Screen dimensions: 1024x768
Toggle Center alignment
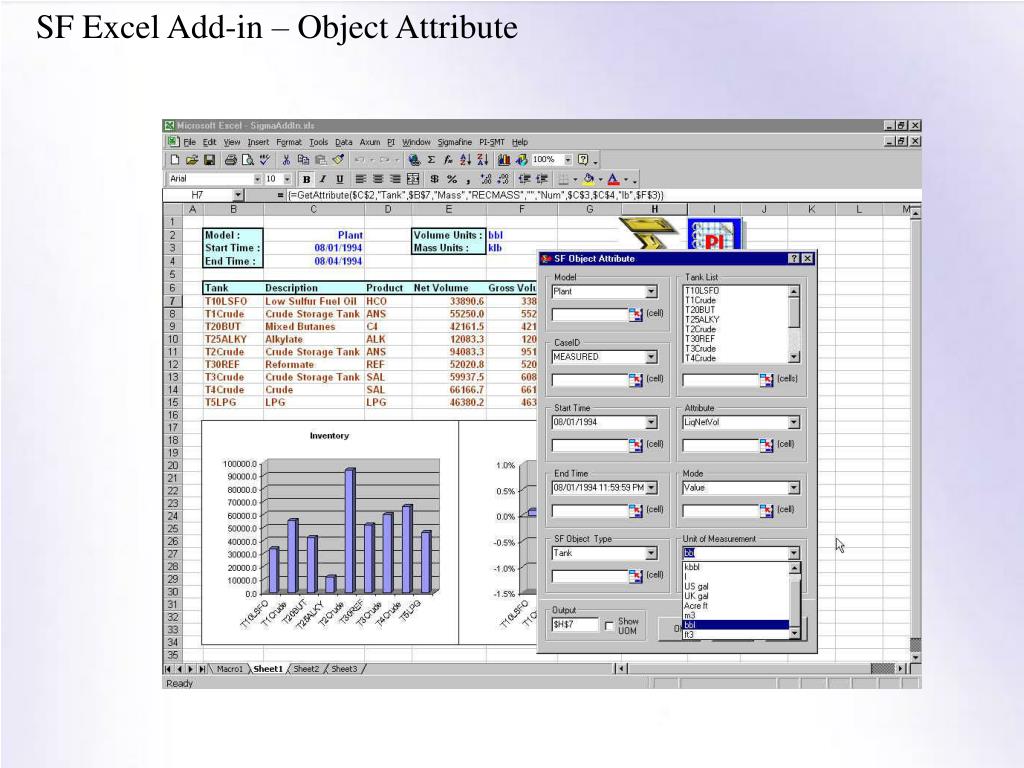377,179
